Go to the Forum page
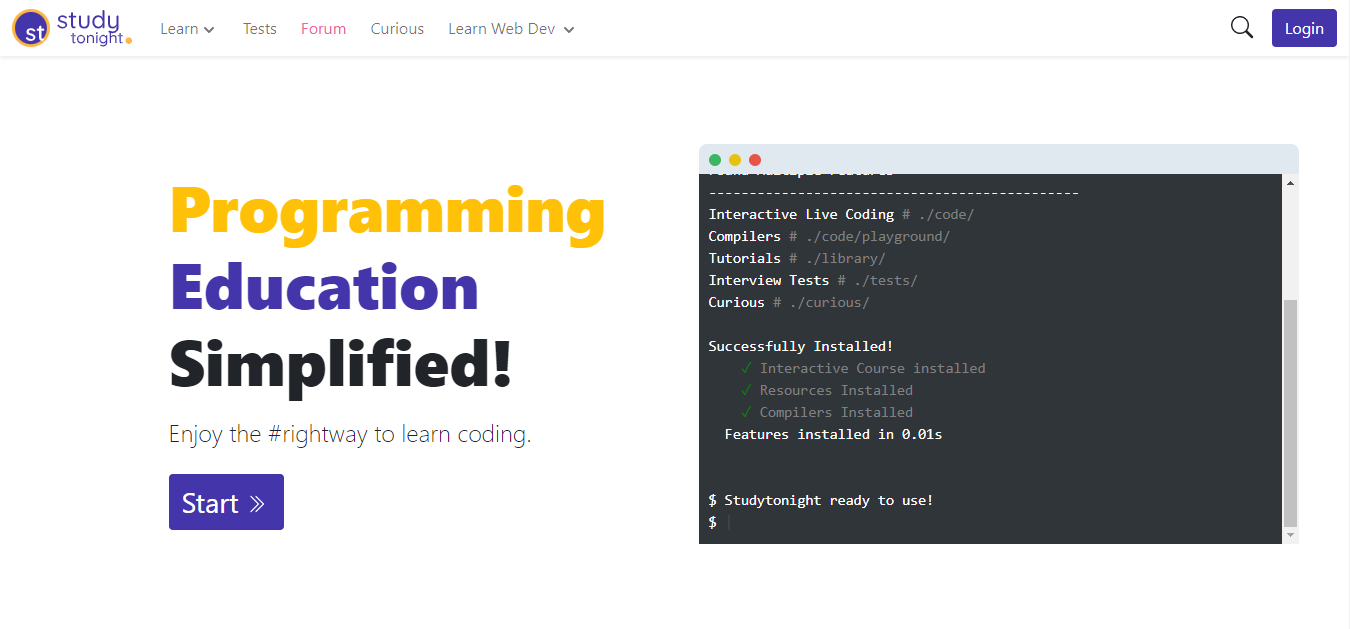 (324, 29)
